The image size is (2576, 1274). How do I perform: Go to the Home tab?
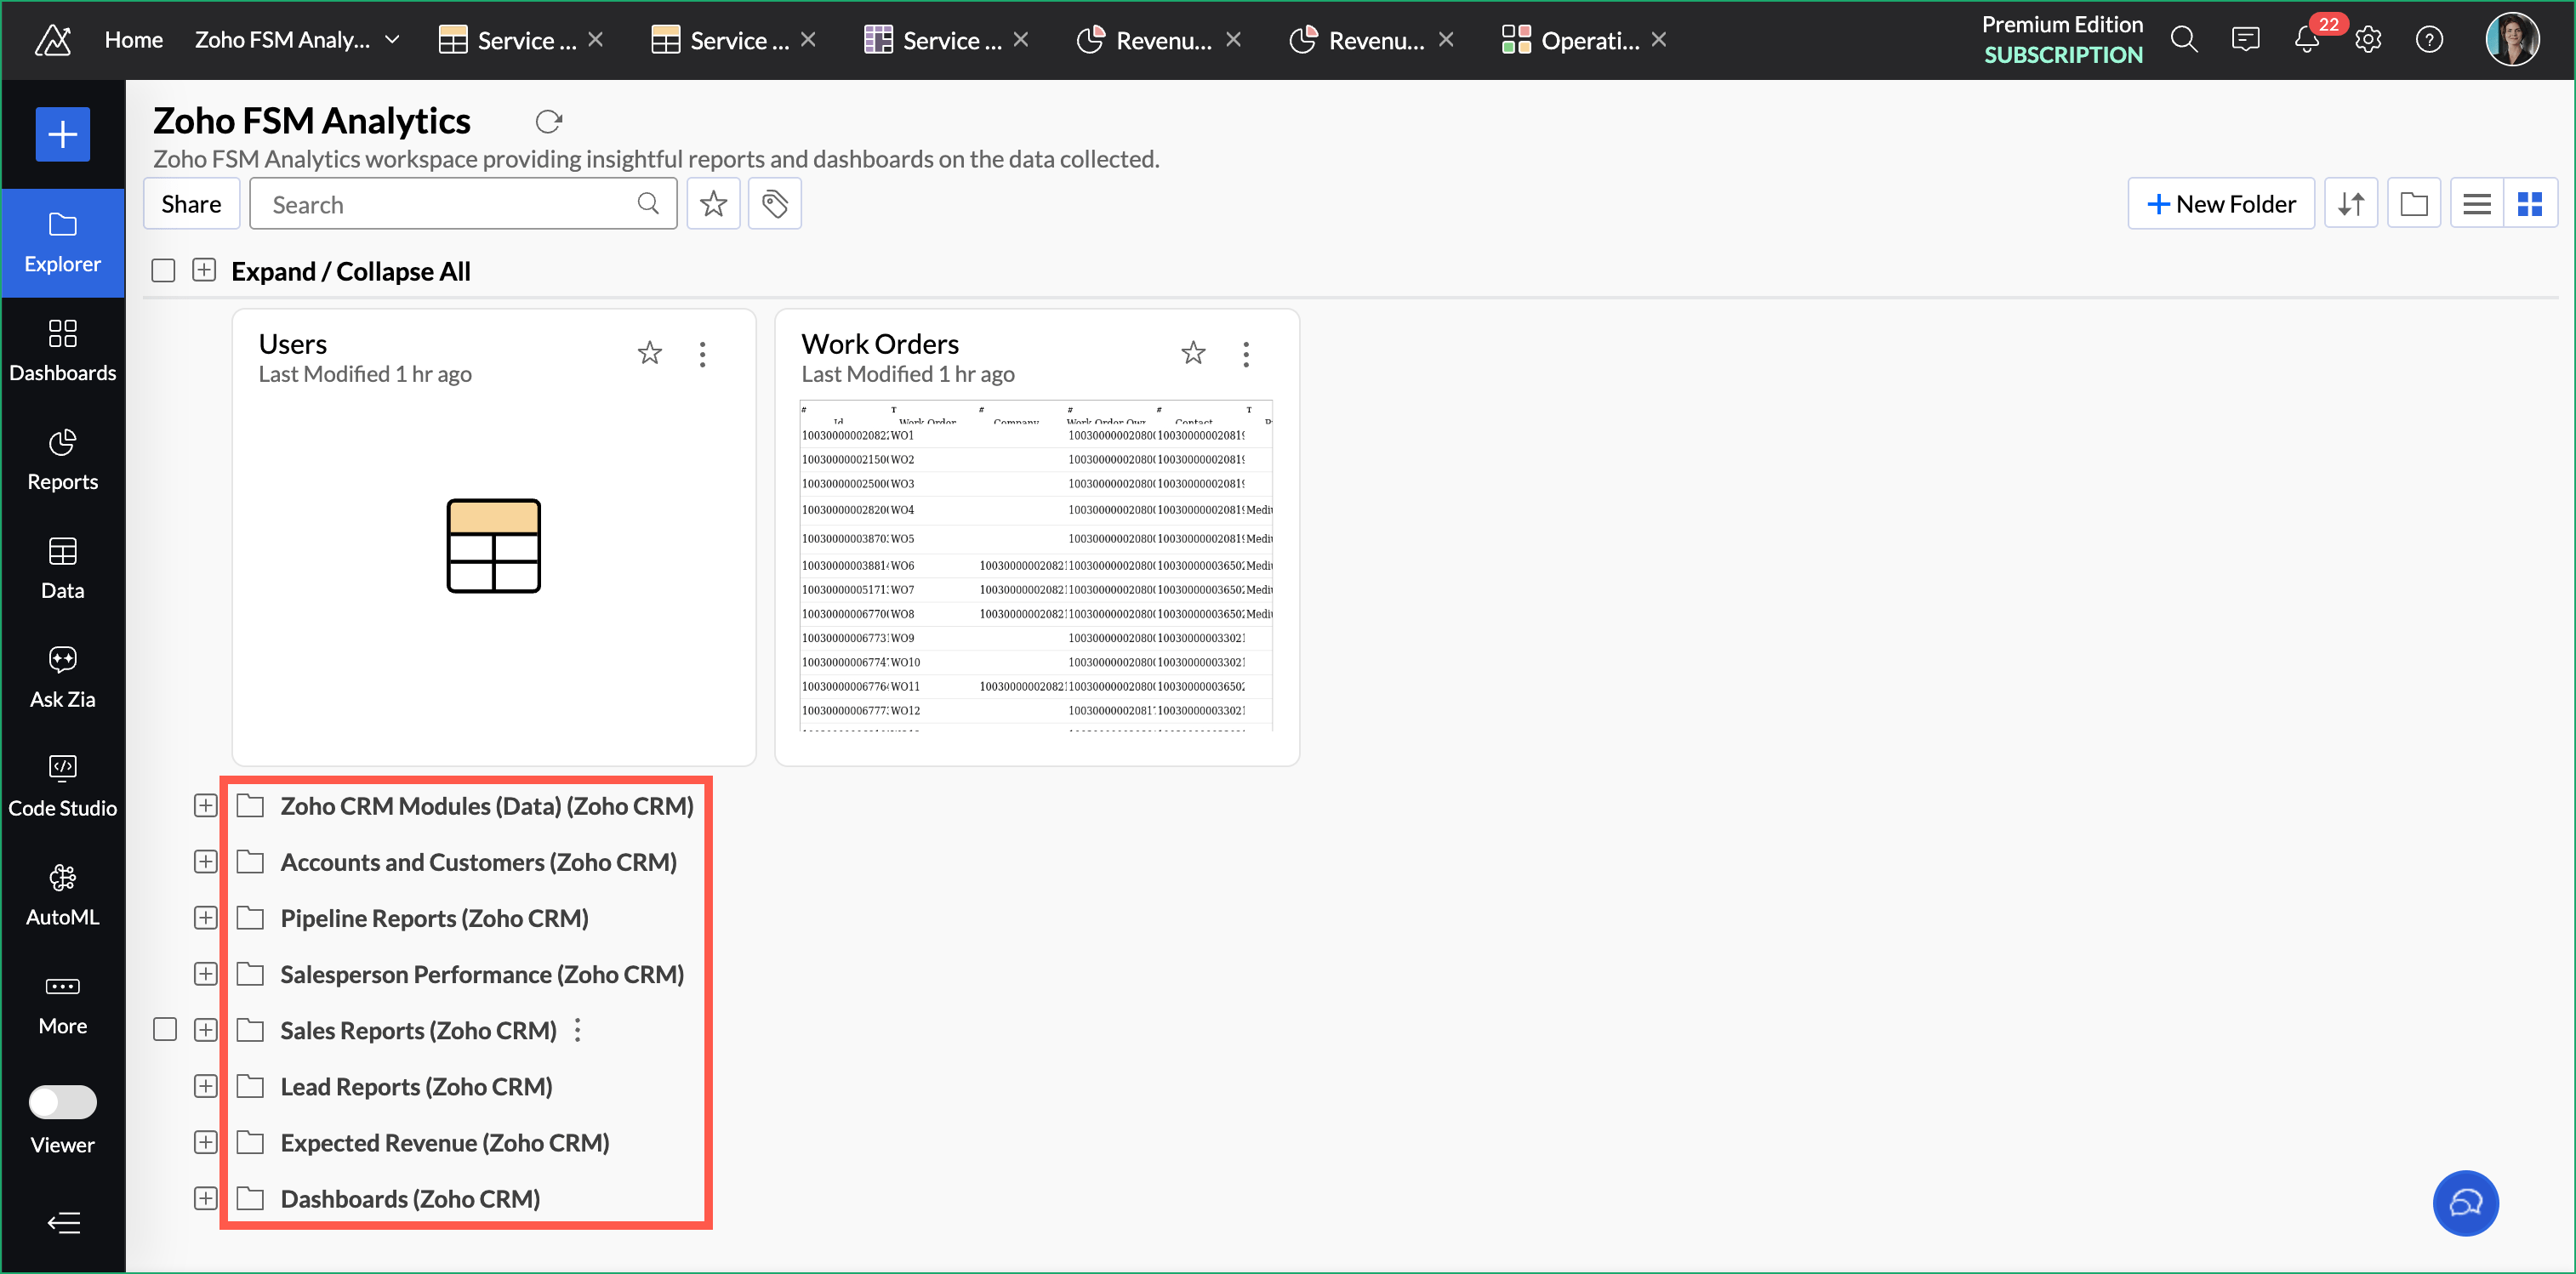133,40
